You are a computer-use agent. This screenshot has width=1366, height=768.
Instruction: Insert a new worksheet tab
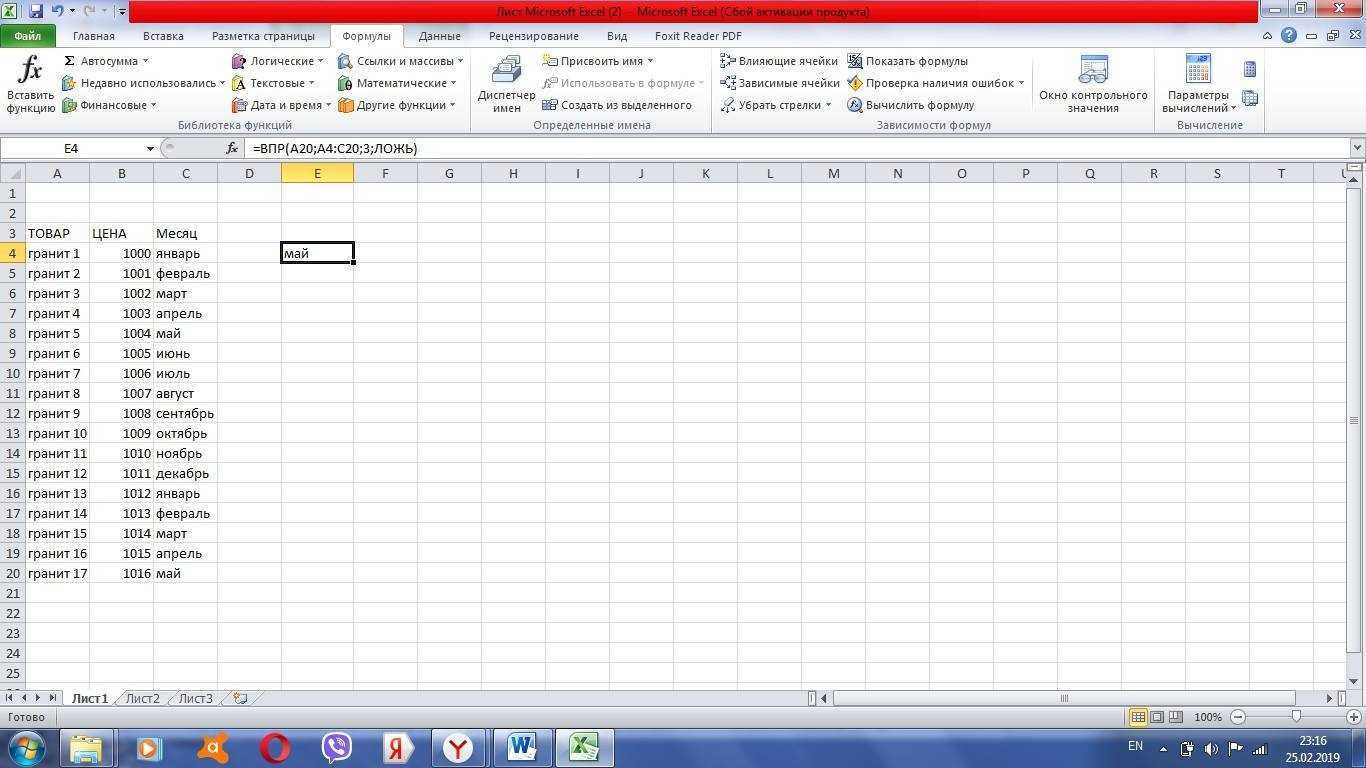(x=240, y=699)
